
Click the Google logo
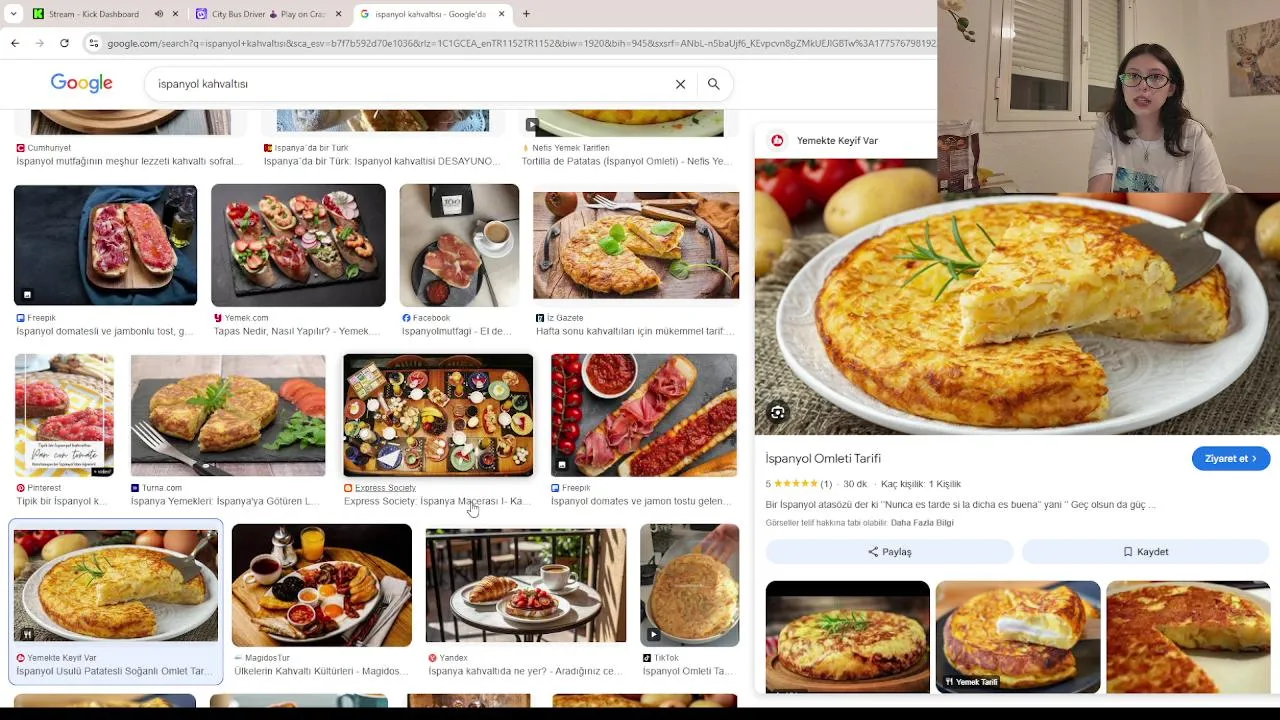tap(81, 83)
